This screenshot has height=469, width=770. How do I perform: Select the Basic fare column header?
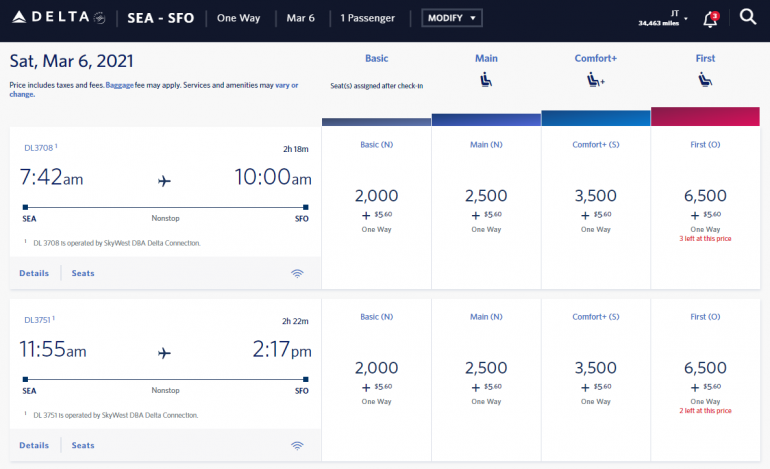click(376, 58)
